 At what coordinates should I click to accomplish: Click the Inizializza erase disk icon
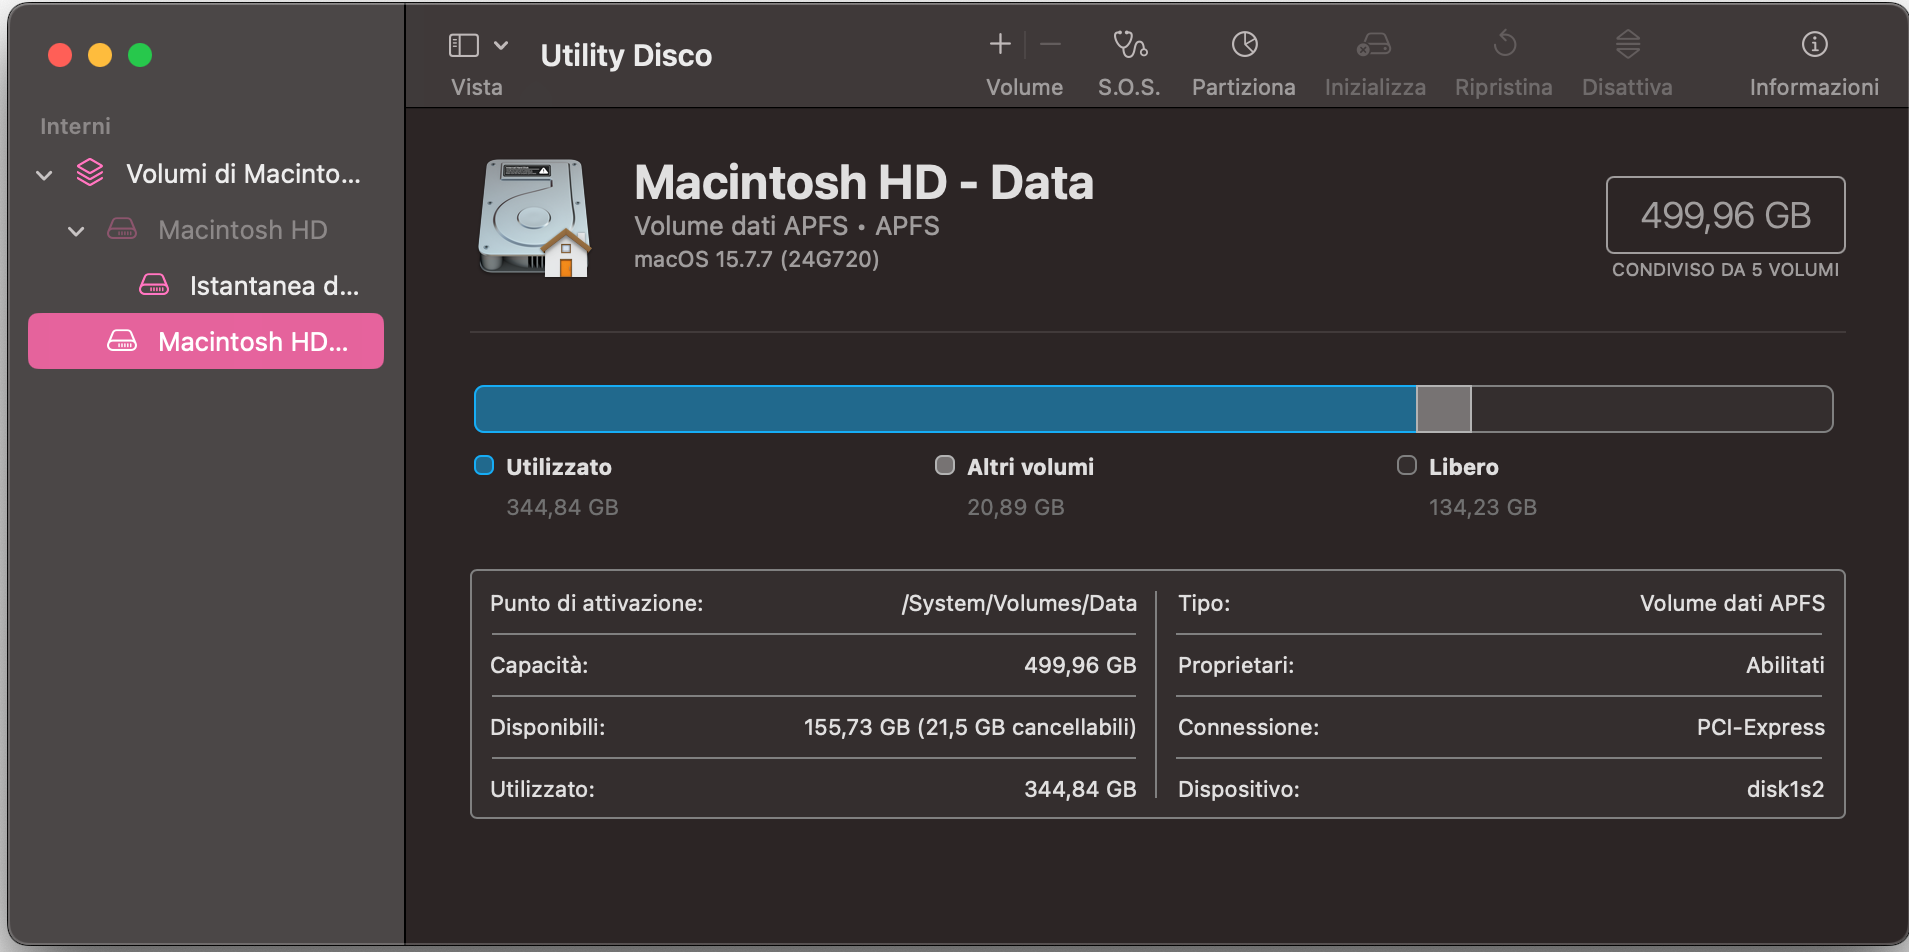coord(1374,44)
